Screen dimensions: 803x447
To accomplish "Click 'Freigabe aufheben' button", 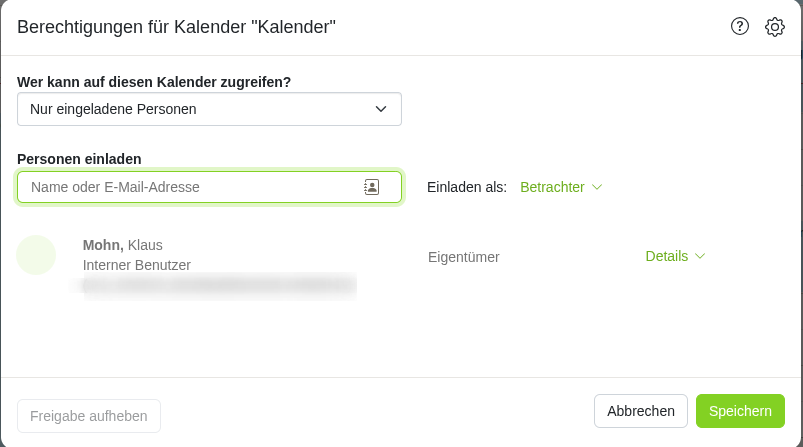I will point(89,416).
